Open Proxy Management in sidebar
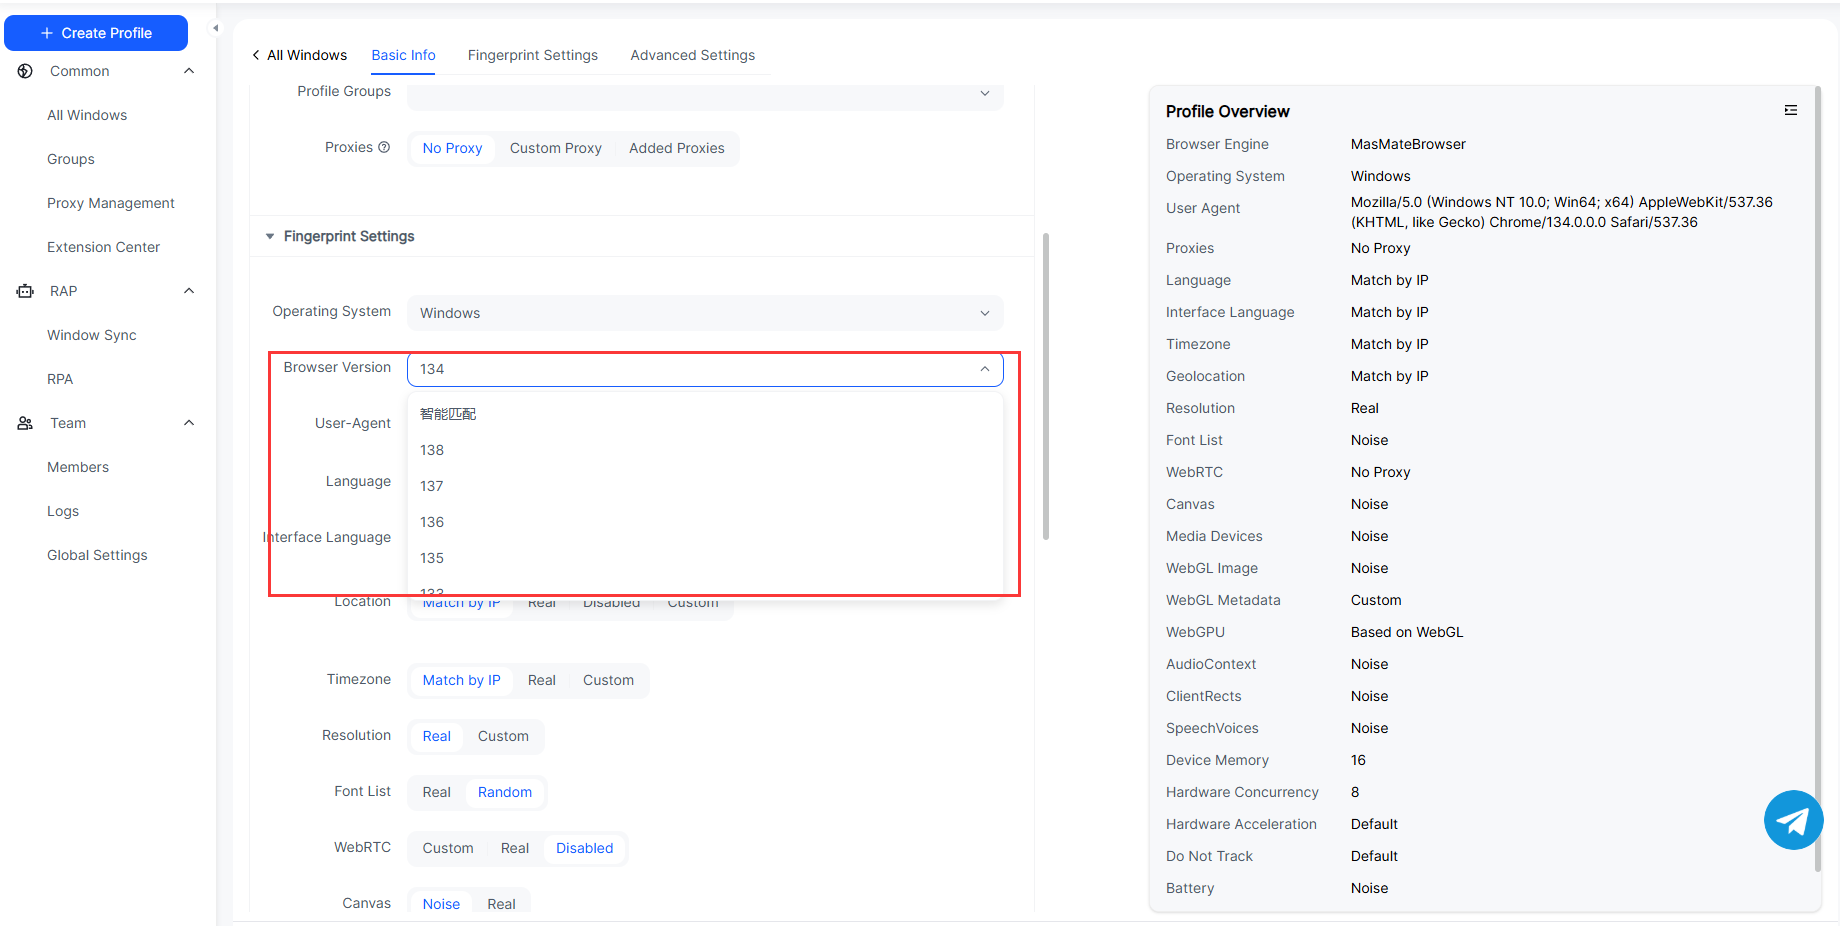This screenshot has width=1840, height=926. (110, 203)
